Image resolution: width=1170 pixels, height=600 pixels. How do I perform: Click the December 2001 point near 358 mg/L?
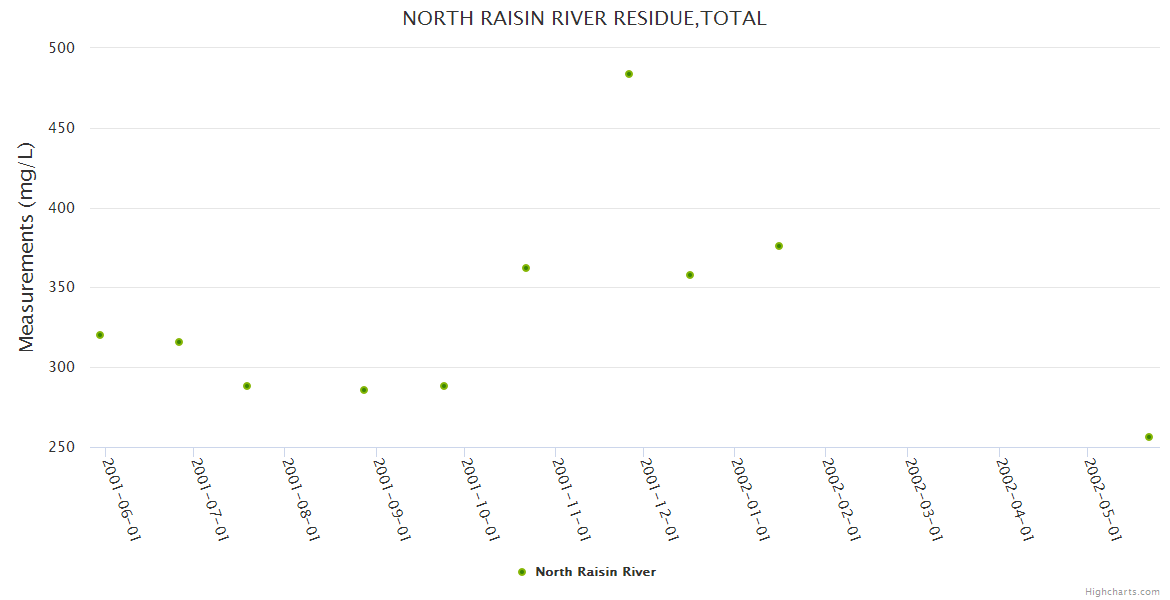tap(690, 275)
